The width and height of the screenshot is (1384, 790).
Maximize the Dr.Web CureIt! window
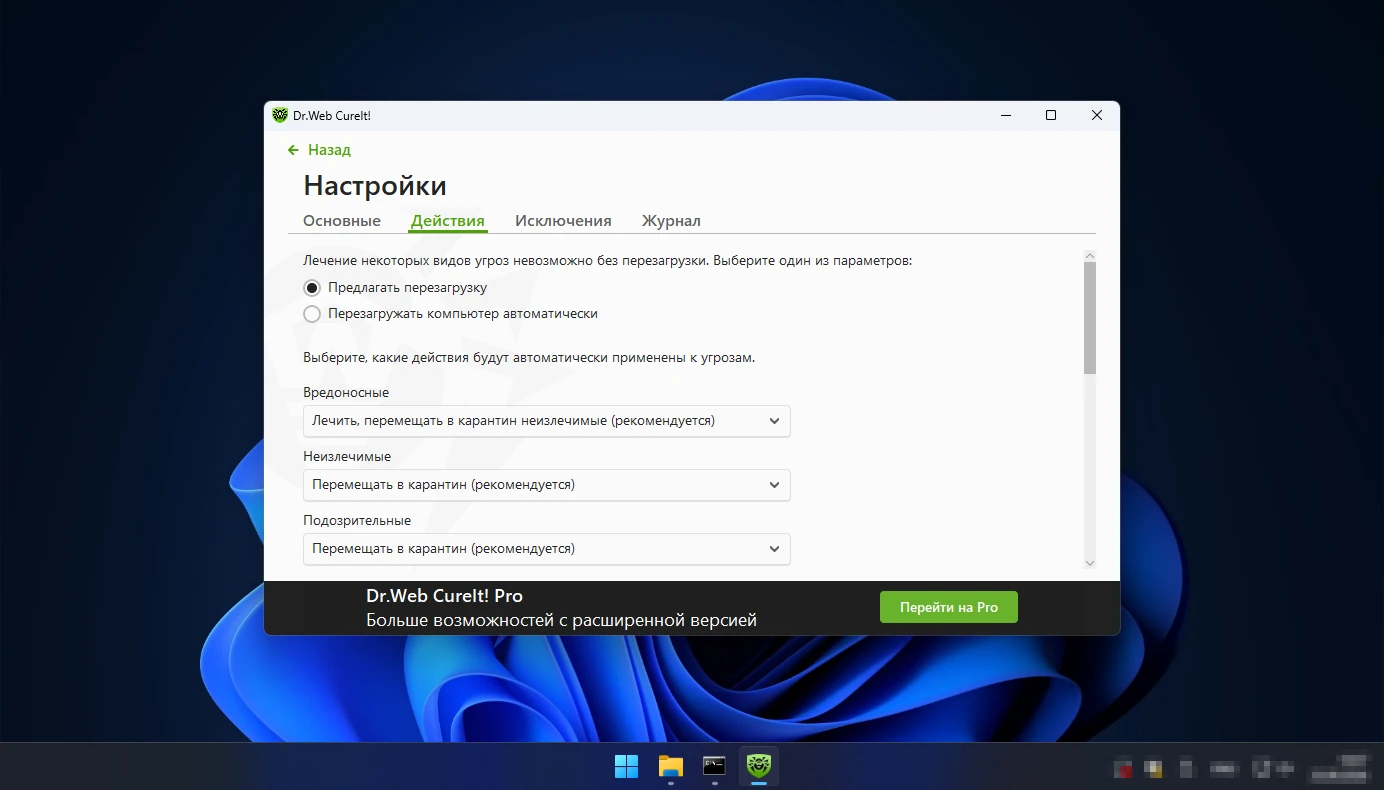[1051, 115]
